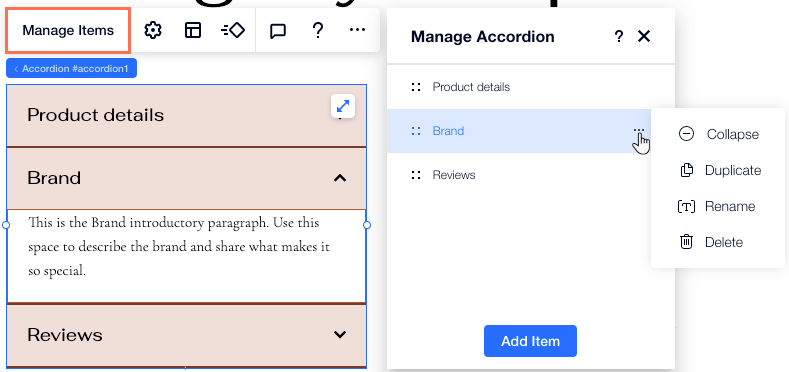The height and width of the screenshot is (372, 789).
Task: Click the Reviews accordion header title
Action: pyautogui.click(x=65, y=335)
